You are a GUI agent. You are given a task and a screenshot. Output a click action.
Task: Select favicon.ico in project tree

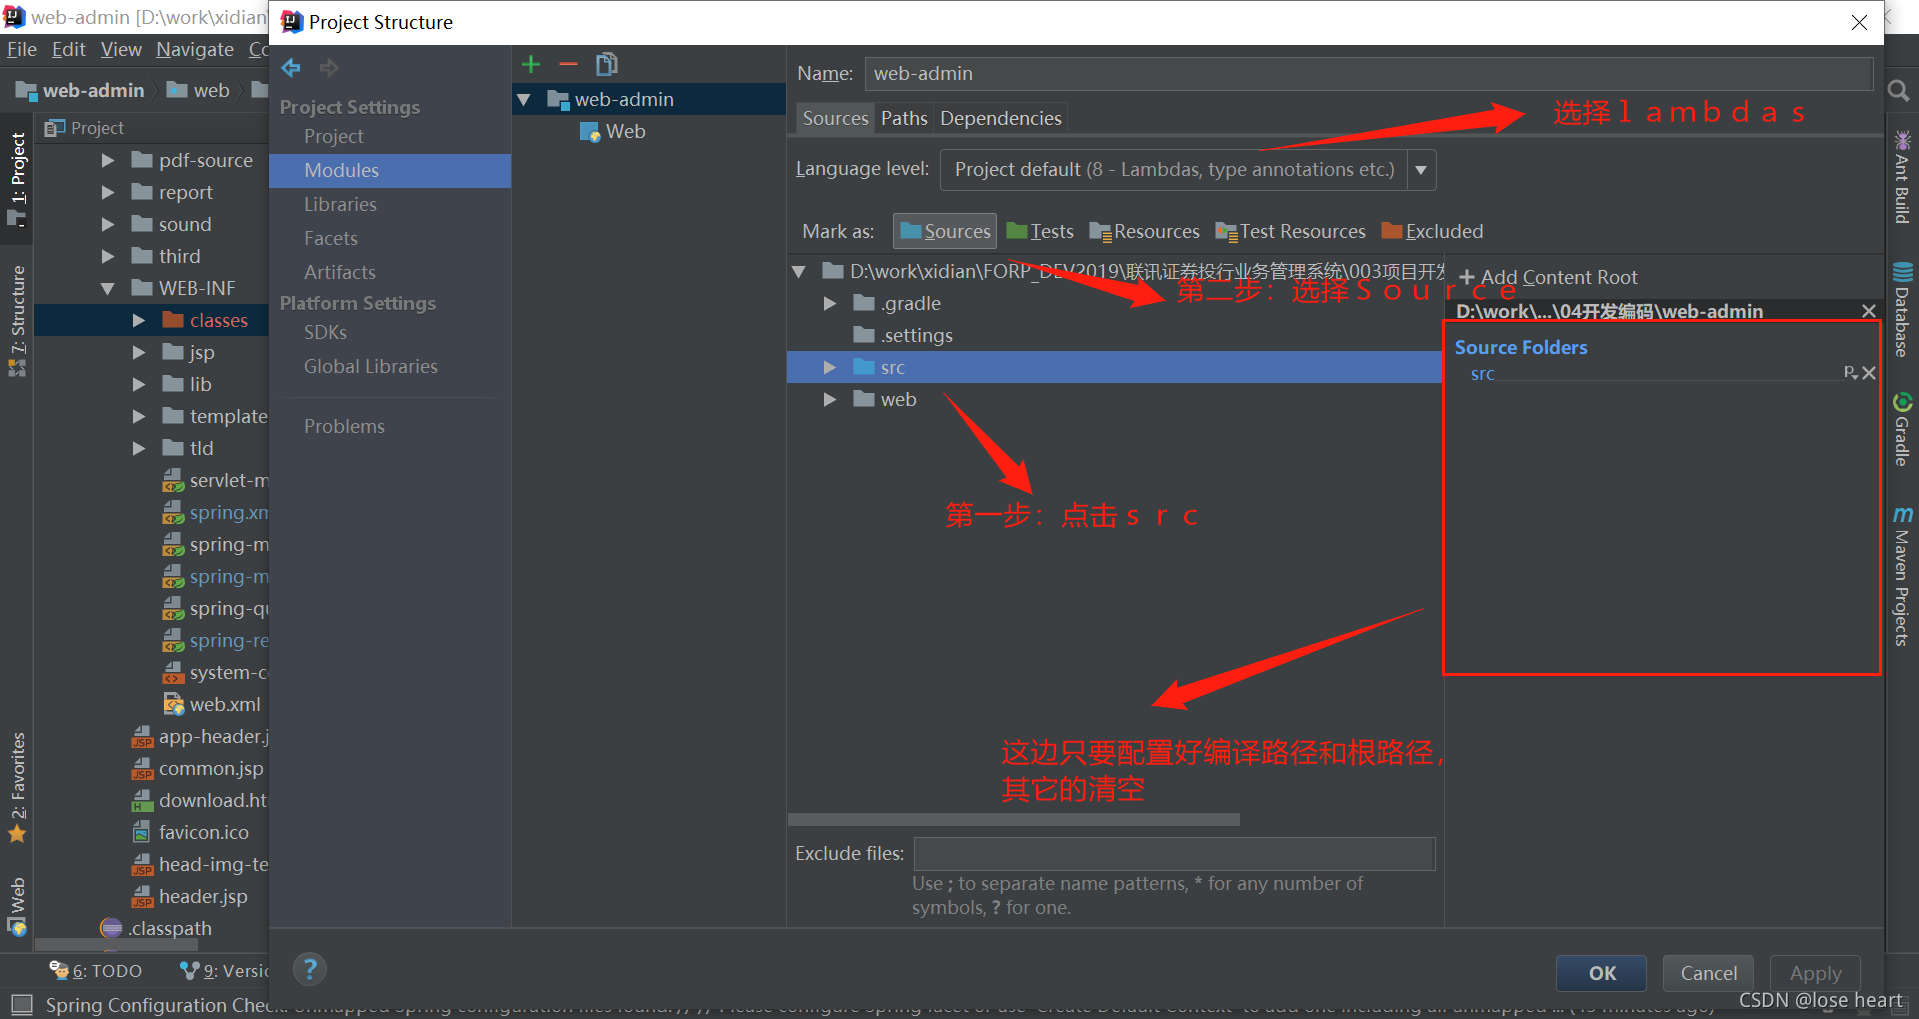pyautogui.click(x=190, y=832)
